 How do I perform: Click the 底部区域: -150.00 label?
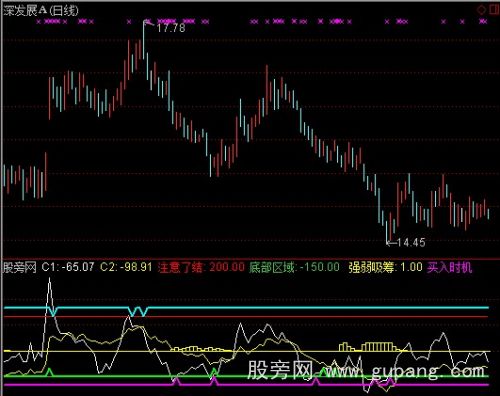(294, 267)
